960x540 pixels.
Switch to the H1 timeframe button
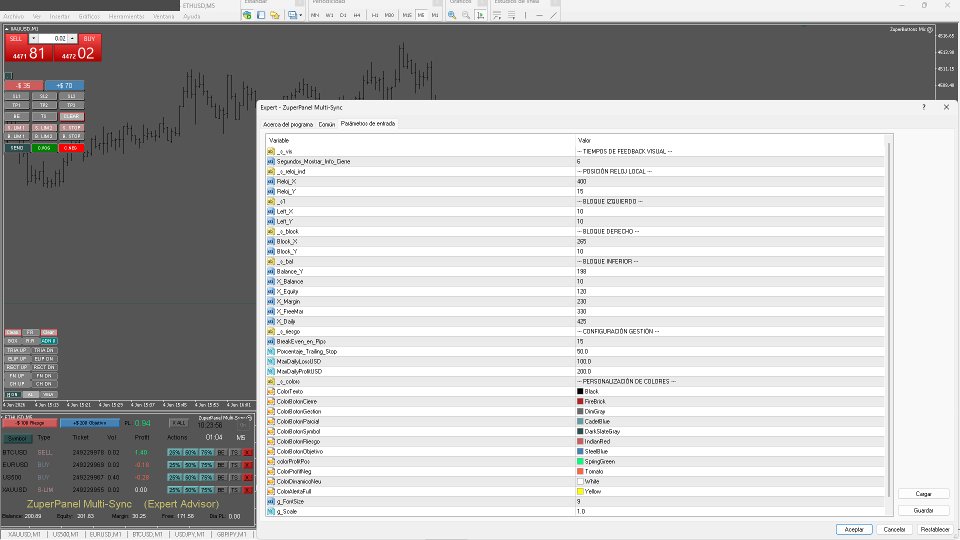375,15
